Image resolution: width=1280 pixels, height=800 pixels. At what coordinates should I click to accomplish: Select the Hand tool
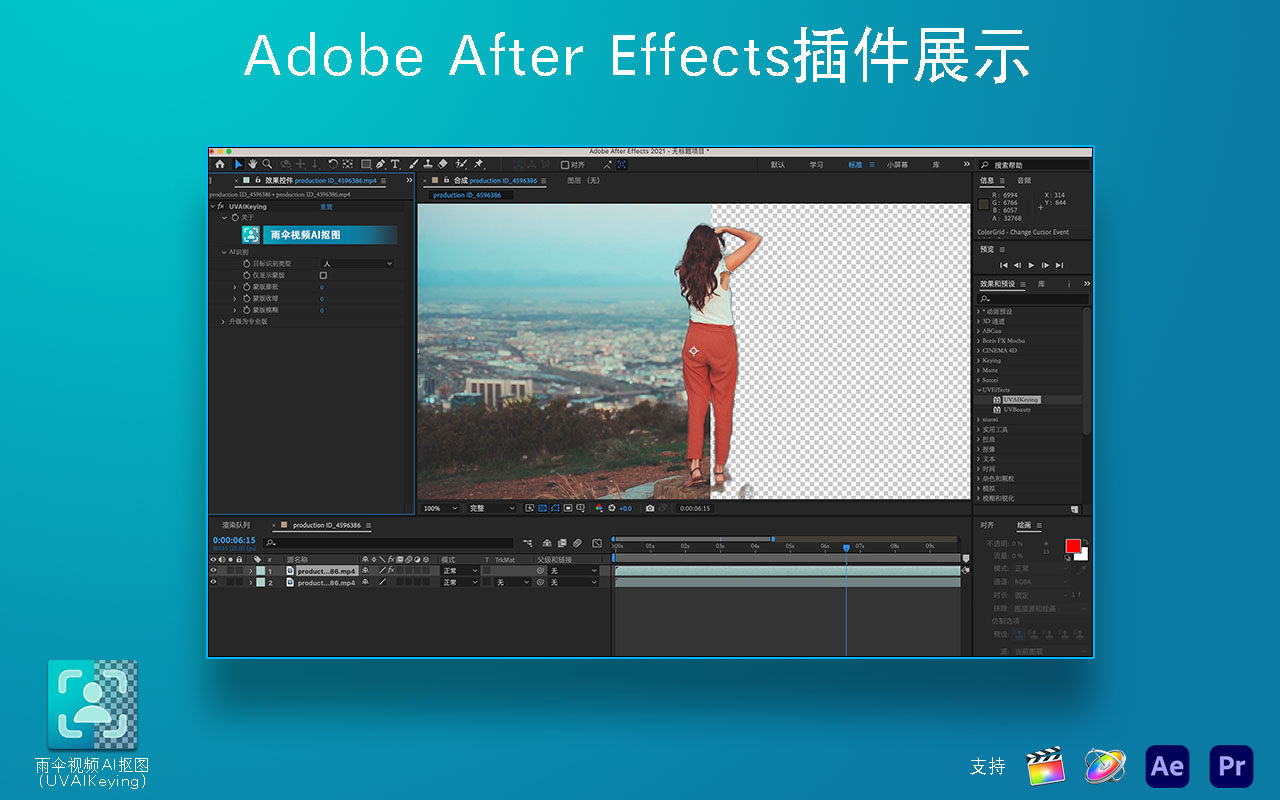point(253,164)
